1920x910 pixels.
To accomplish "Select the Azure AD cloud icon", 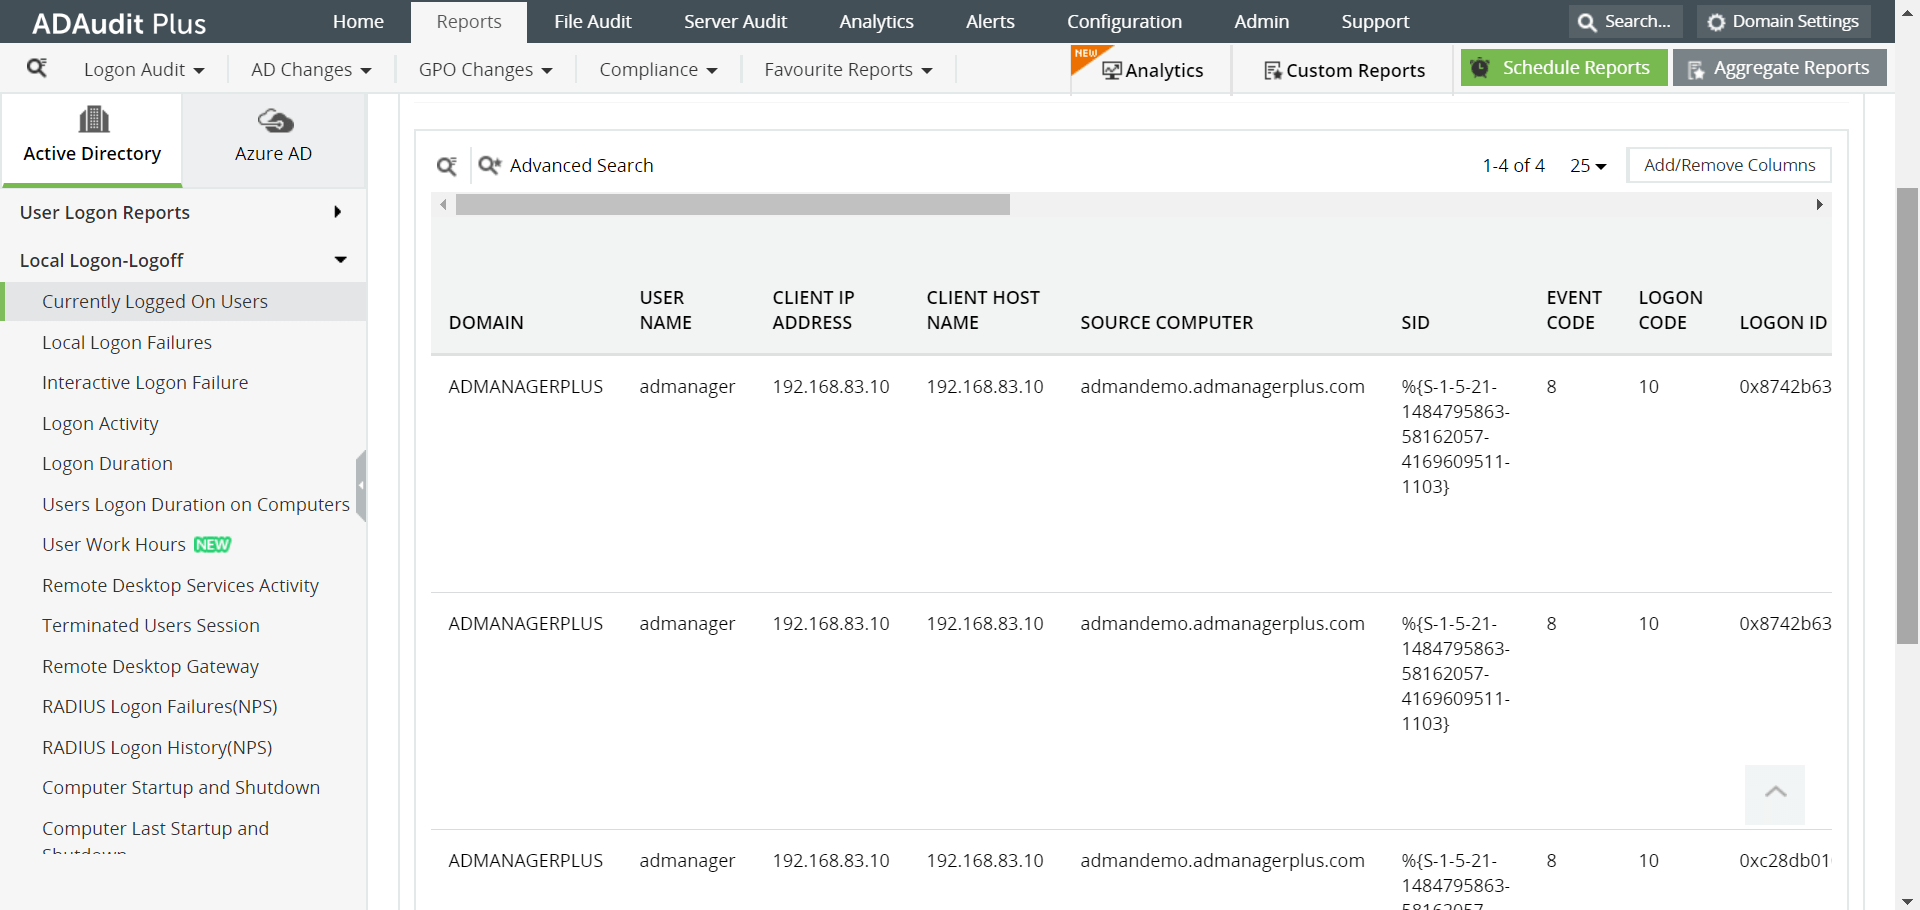I will 275,121.
